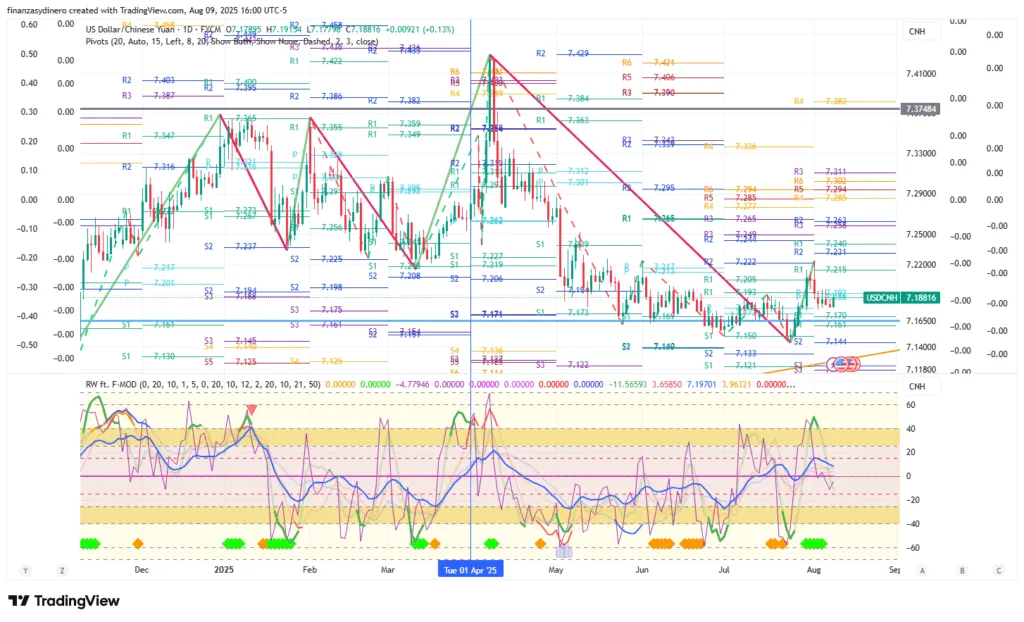
Task: Click the R4 7.336 pivot label
Action: pyautogui.click(x=730, y=146)
